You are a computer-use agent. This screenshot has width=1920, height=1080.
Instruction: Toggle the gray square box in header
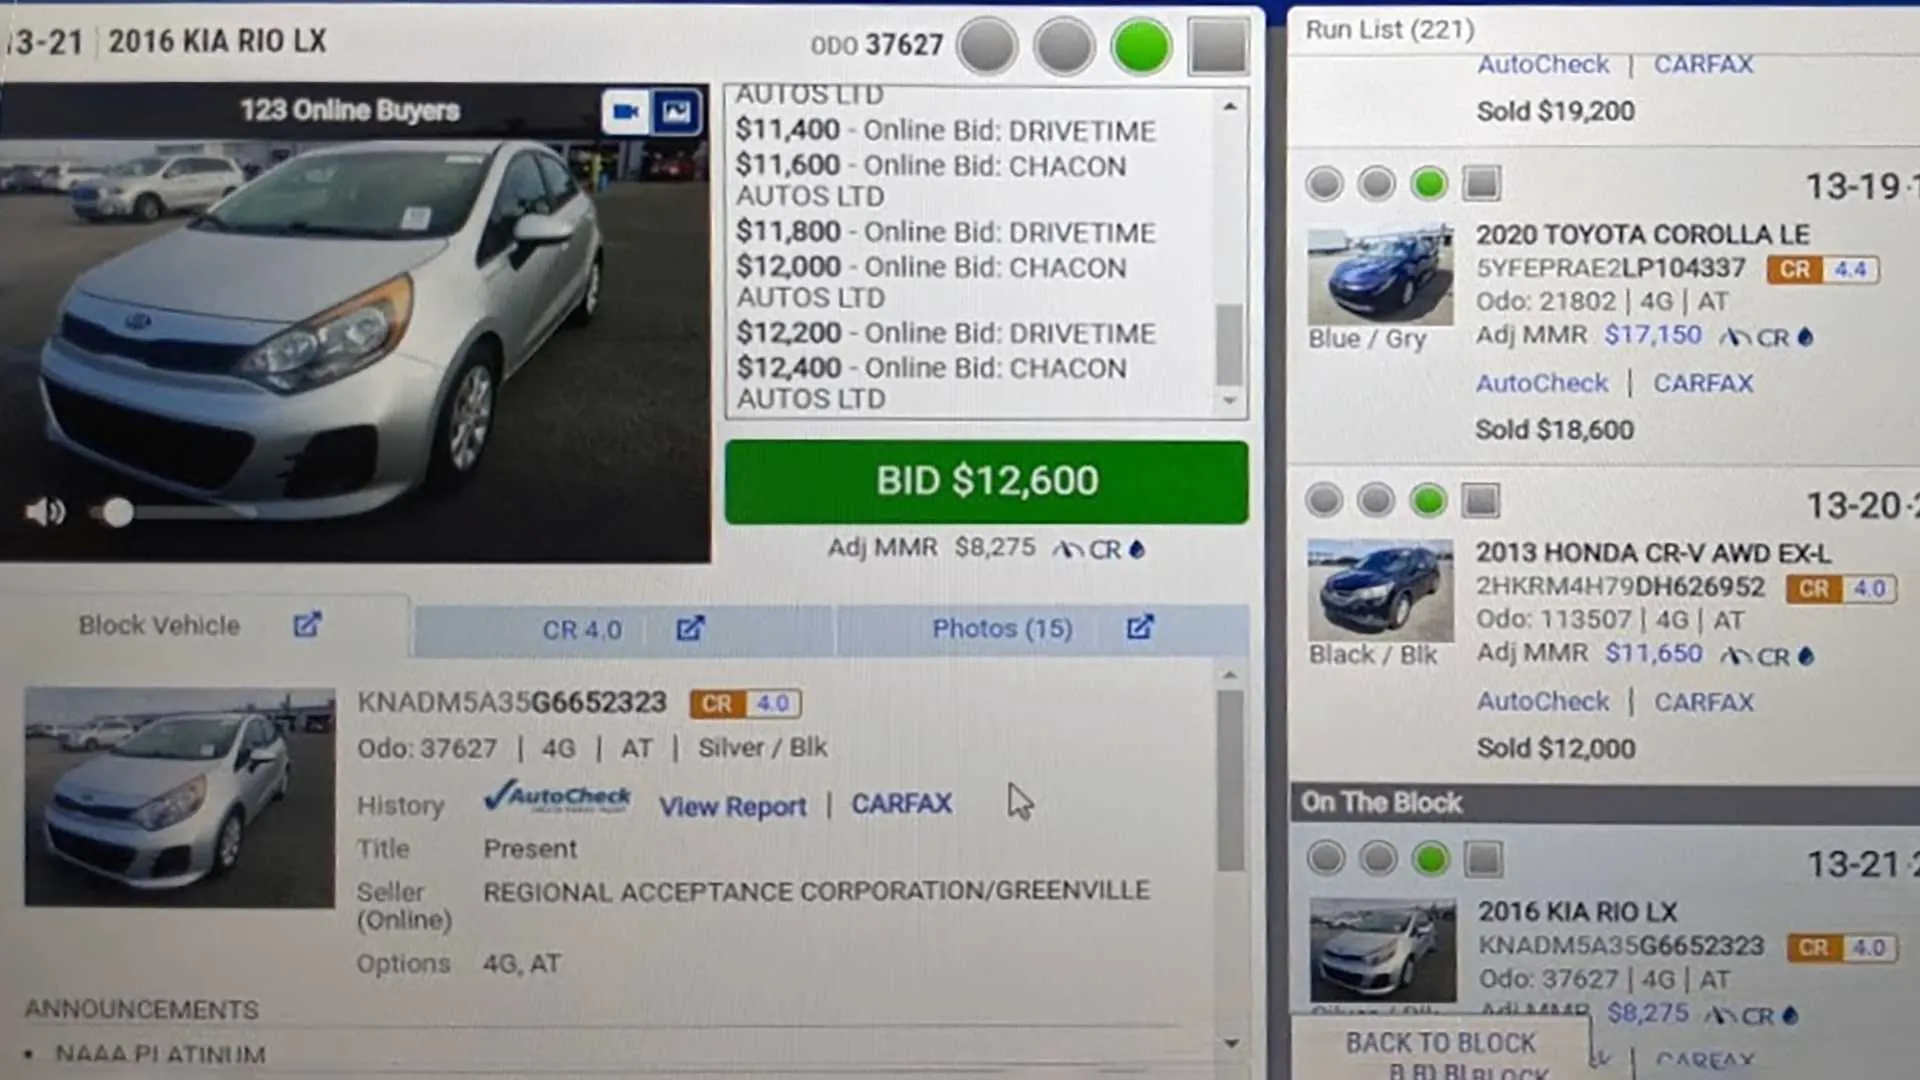coord(1218,46)
